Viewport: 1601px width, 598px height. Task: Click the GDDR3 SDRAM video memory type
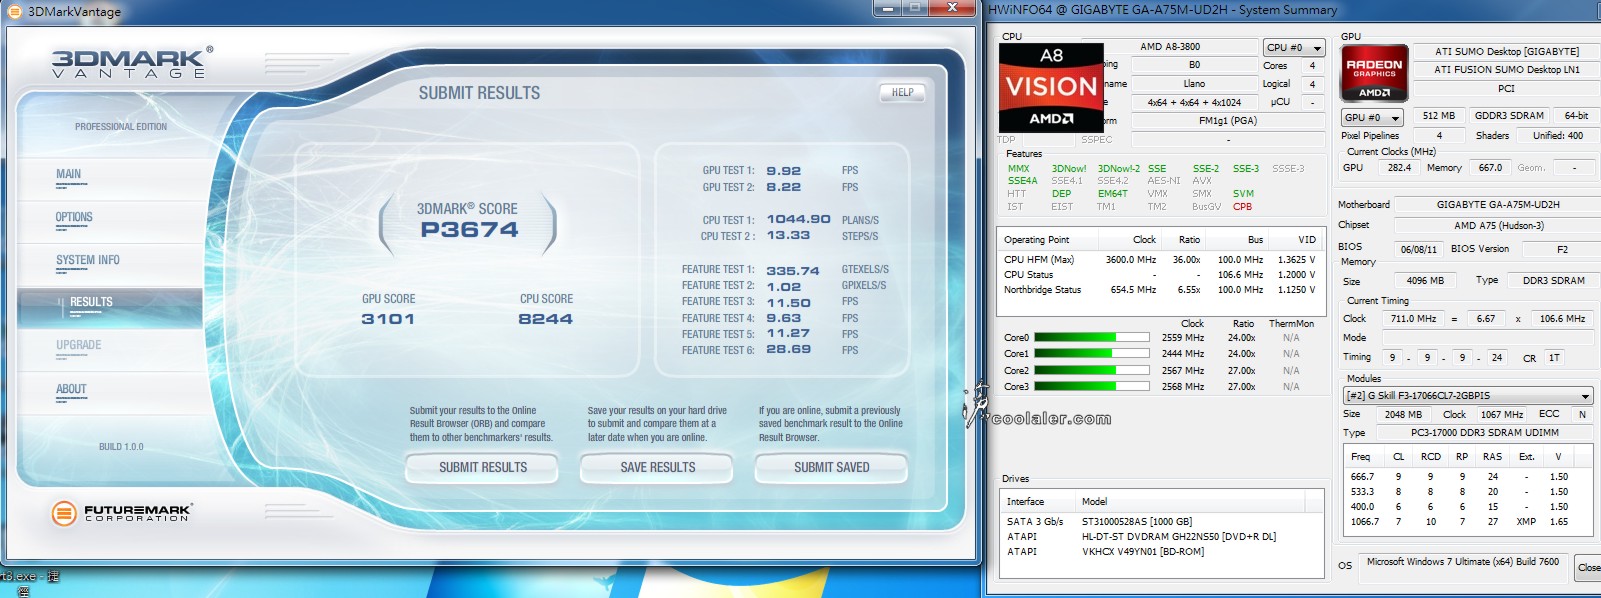coord(1509,116)
